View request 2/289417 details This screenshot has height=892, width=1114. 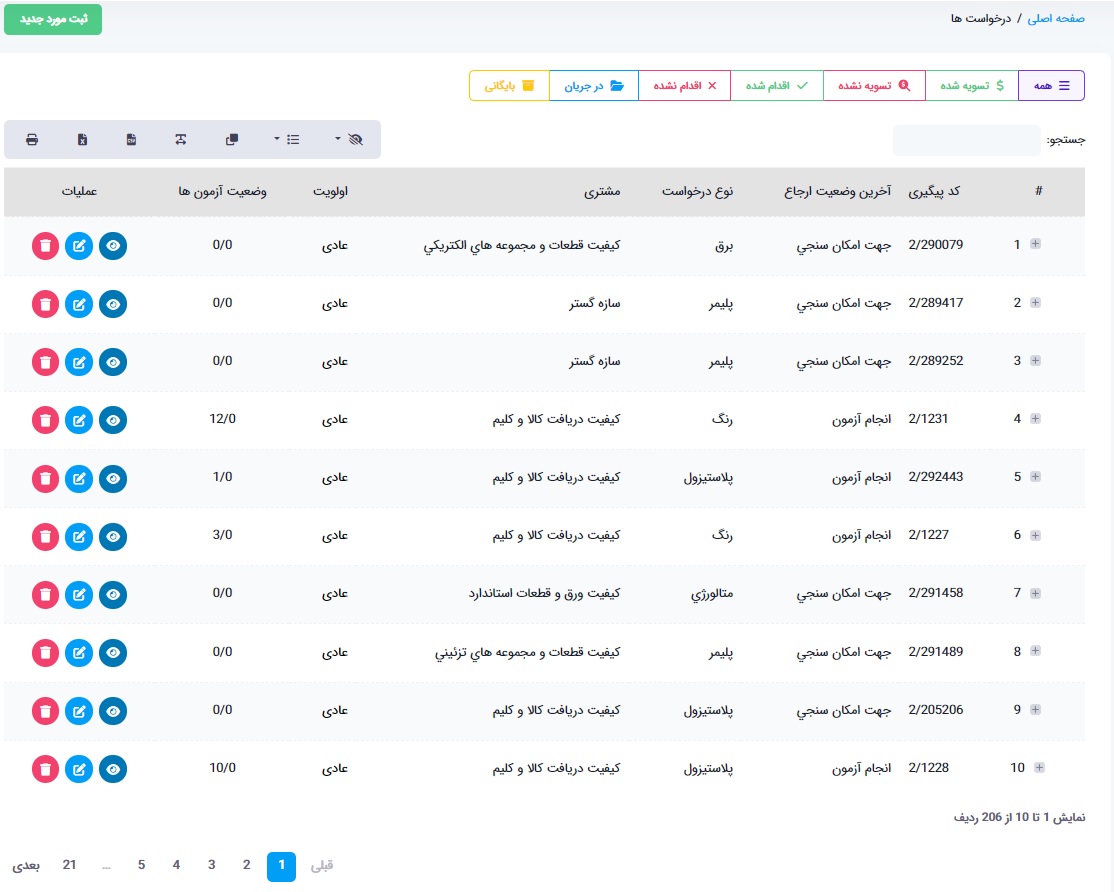[113, 304]
